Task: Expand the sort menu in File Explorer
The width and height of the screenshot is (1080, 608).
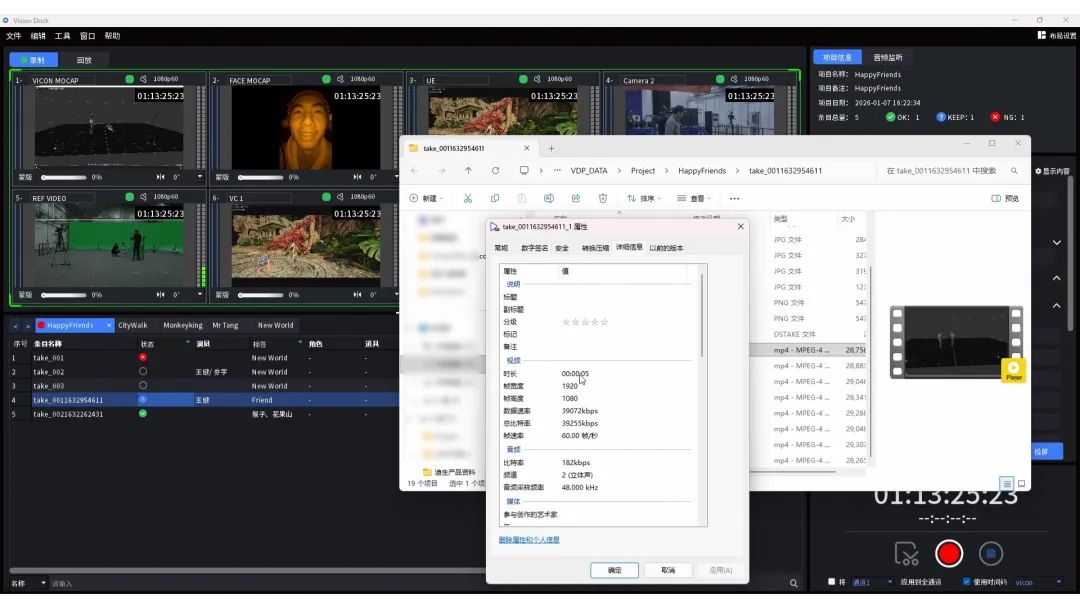Action: pos(644,198)
